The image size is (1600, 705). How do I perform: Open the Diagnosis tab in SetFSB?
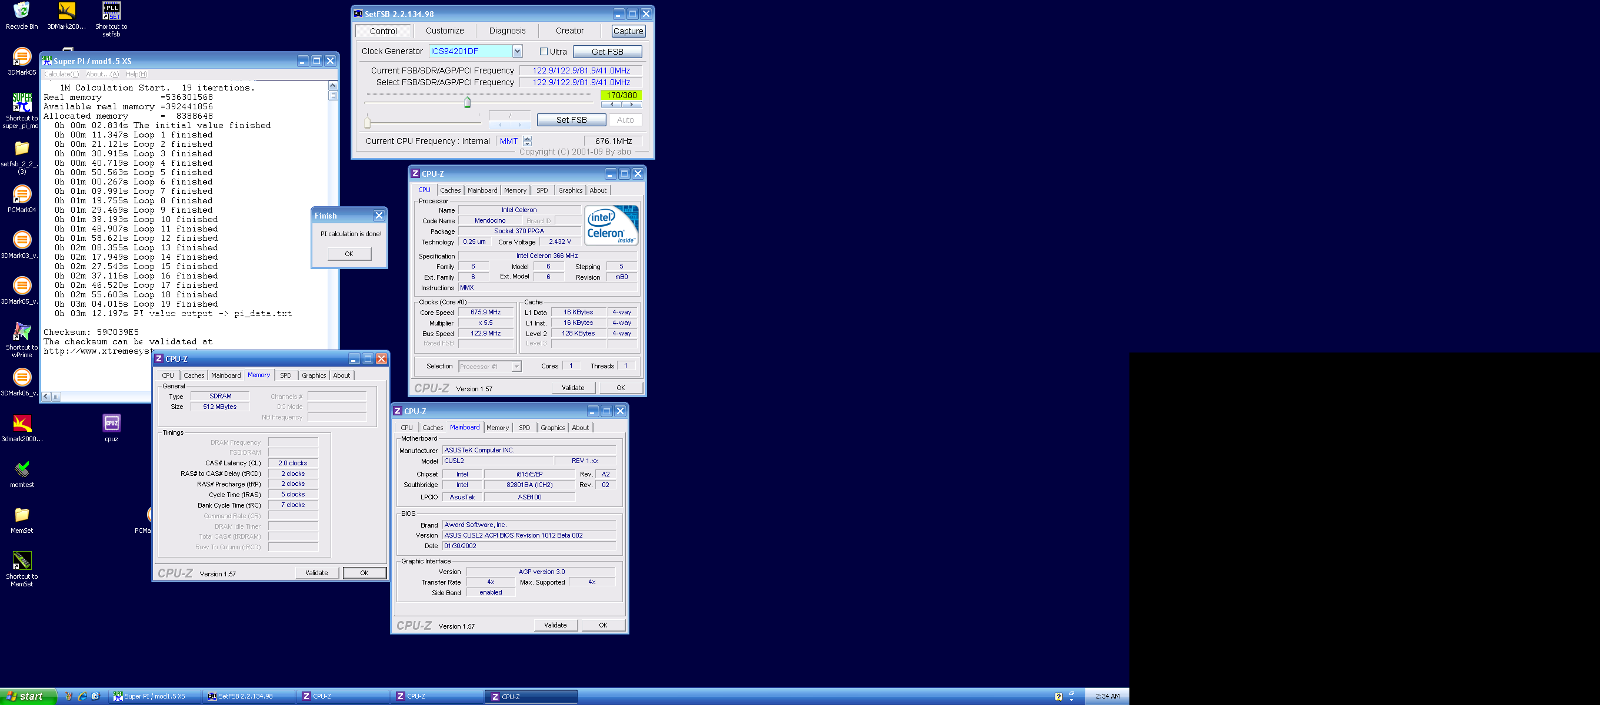507,31
